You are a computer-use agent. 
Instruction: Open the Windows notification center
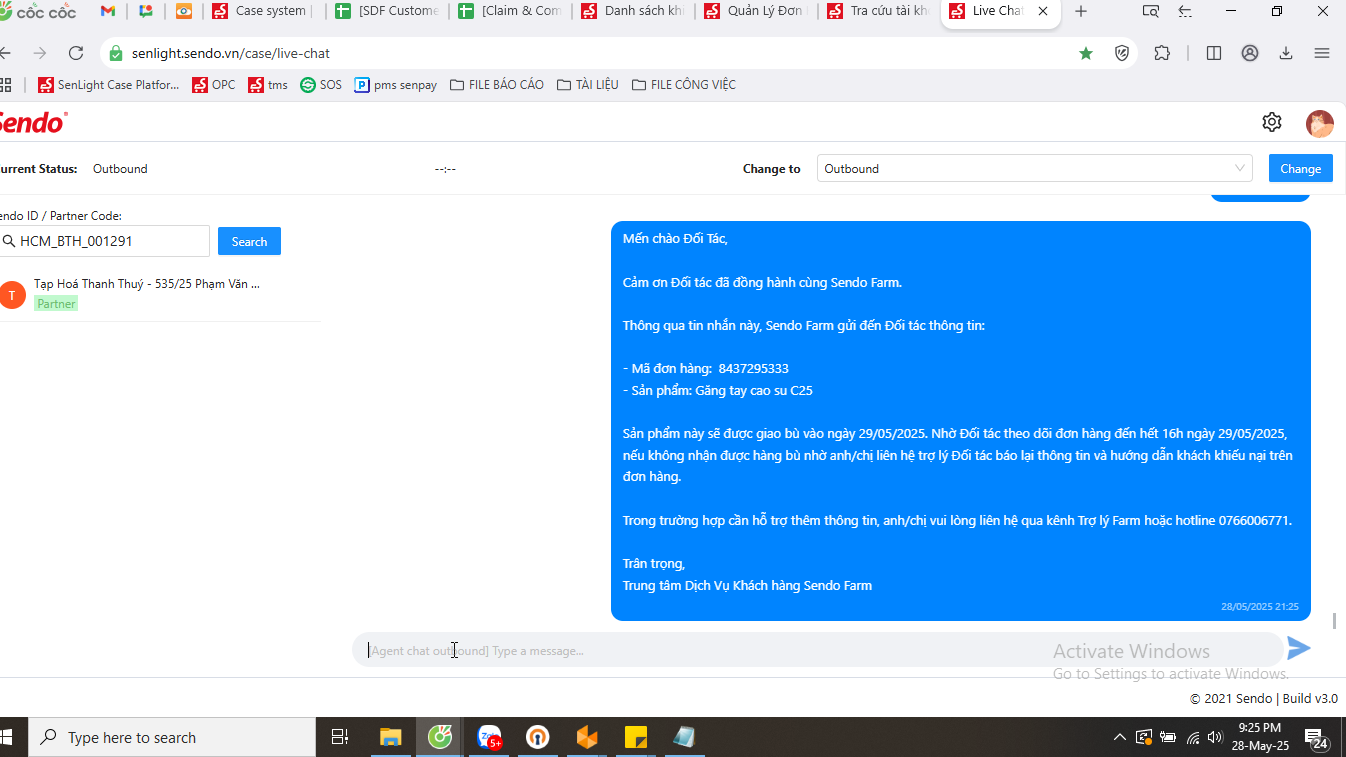click(x=1318, y=739)
